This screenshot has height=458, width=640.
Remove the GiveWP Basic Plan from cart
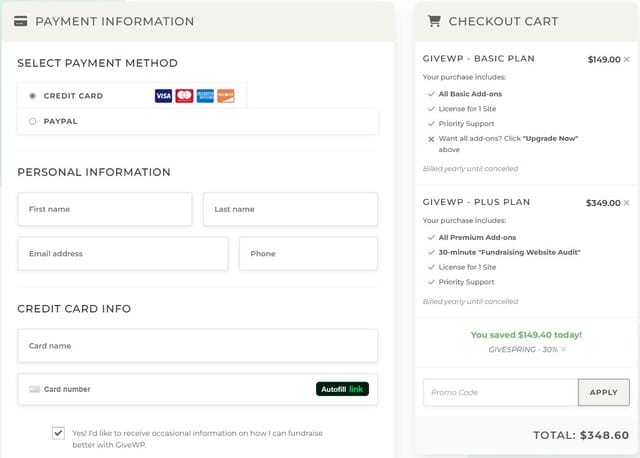(626, 60)
